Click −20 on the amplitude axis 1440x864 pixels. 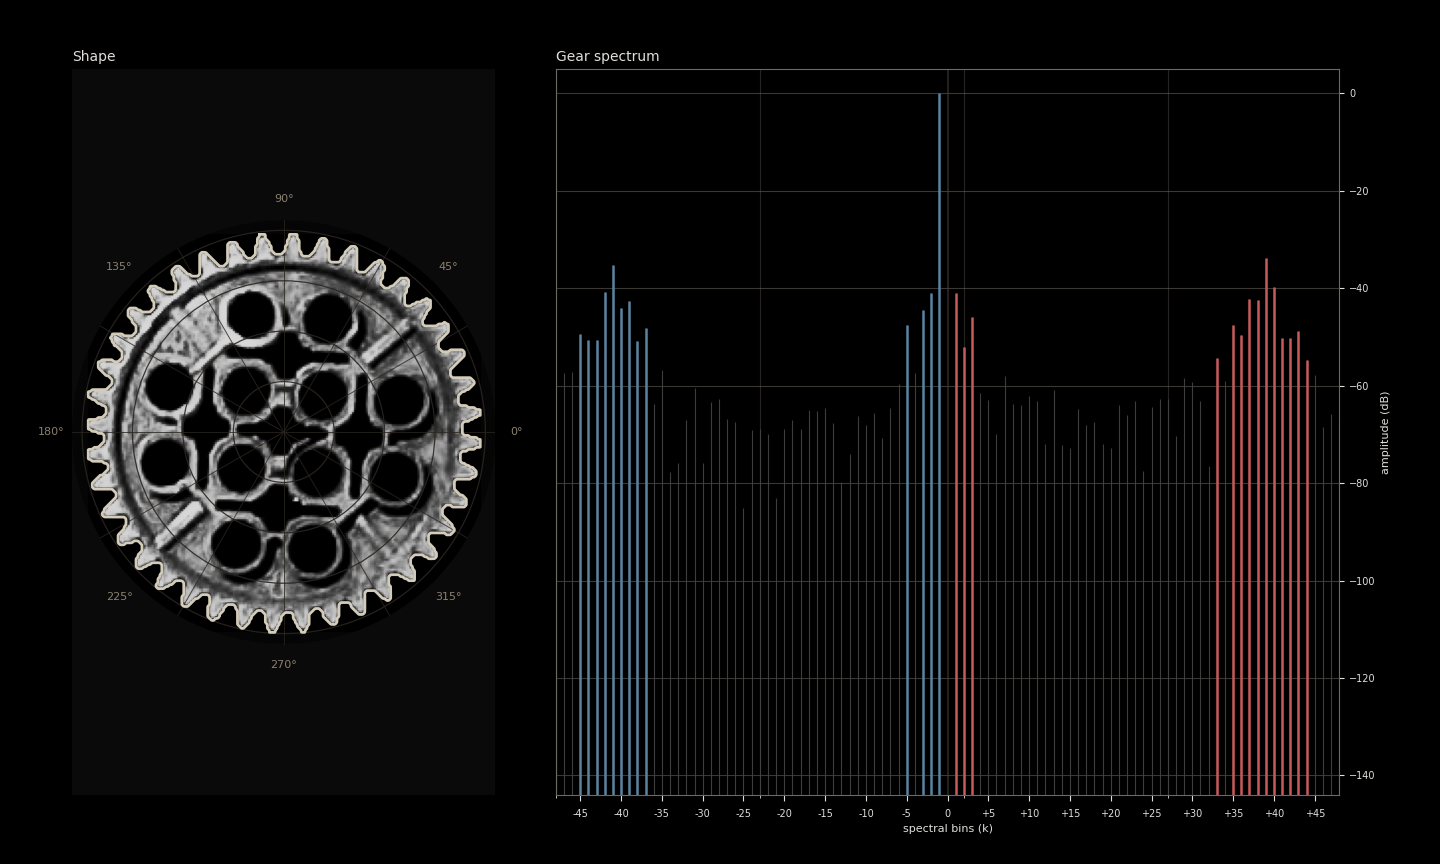[x=1358, y=192]
